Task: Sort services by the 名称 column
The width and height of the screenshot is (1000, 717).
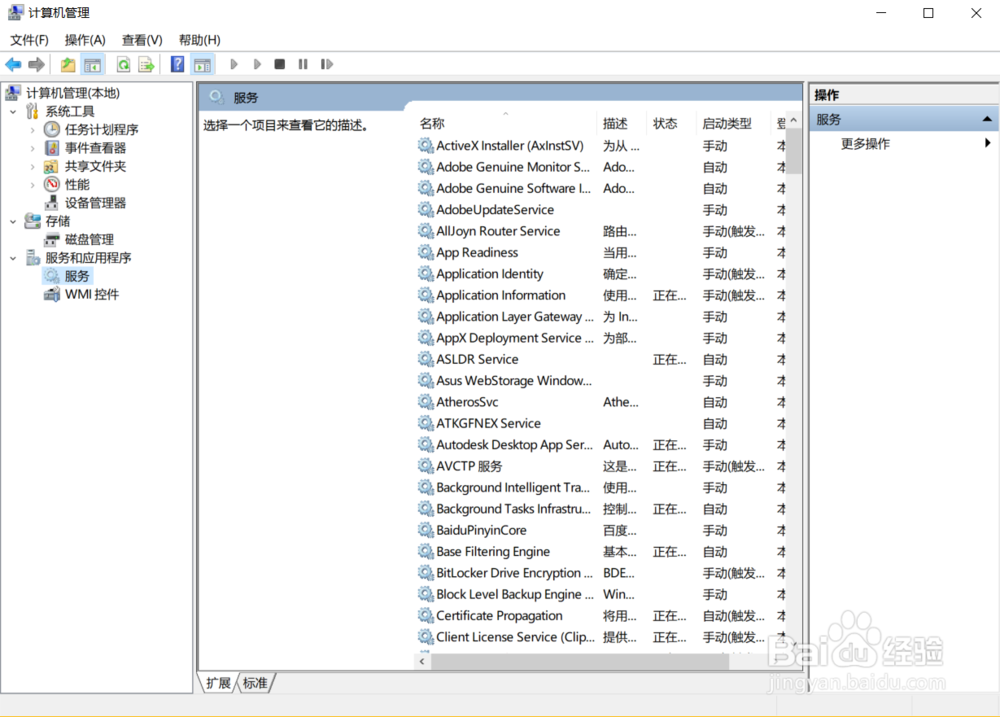Action: [432, 123]
